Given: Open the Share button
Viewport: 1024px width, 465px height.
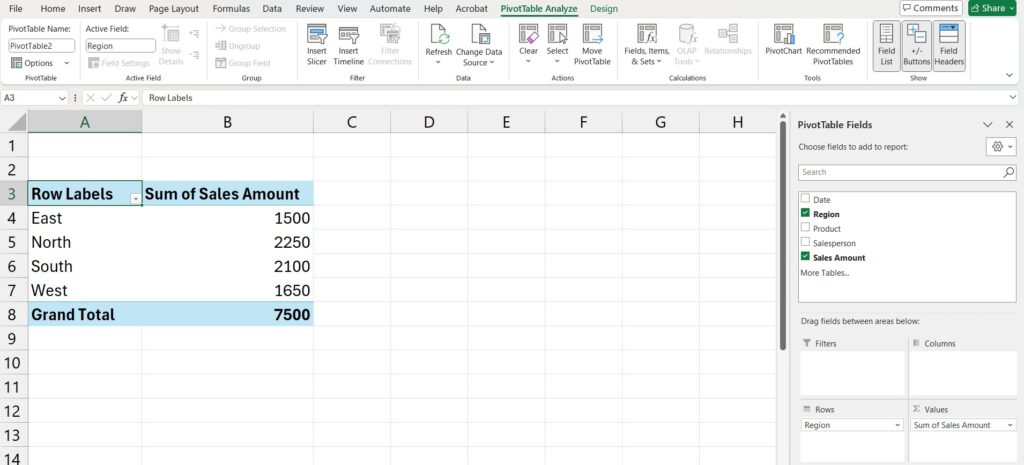Looking at the screenshot, I should point(992,8).
